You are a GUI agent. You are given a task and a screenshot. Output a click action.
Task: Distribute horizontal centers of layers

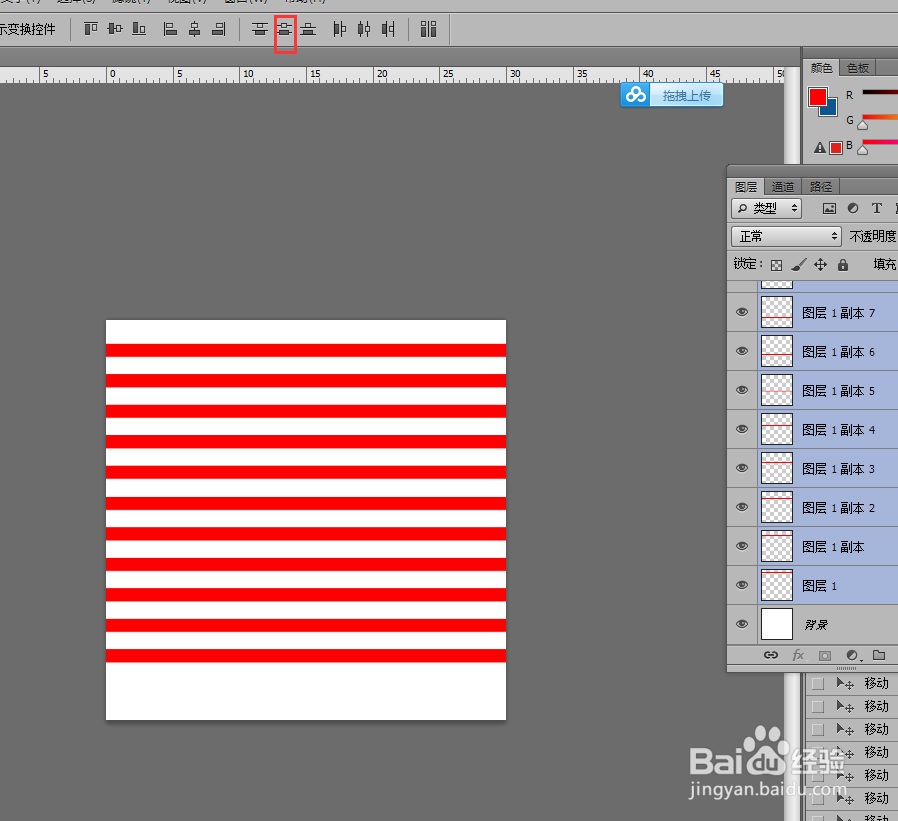click(364, 29)
